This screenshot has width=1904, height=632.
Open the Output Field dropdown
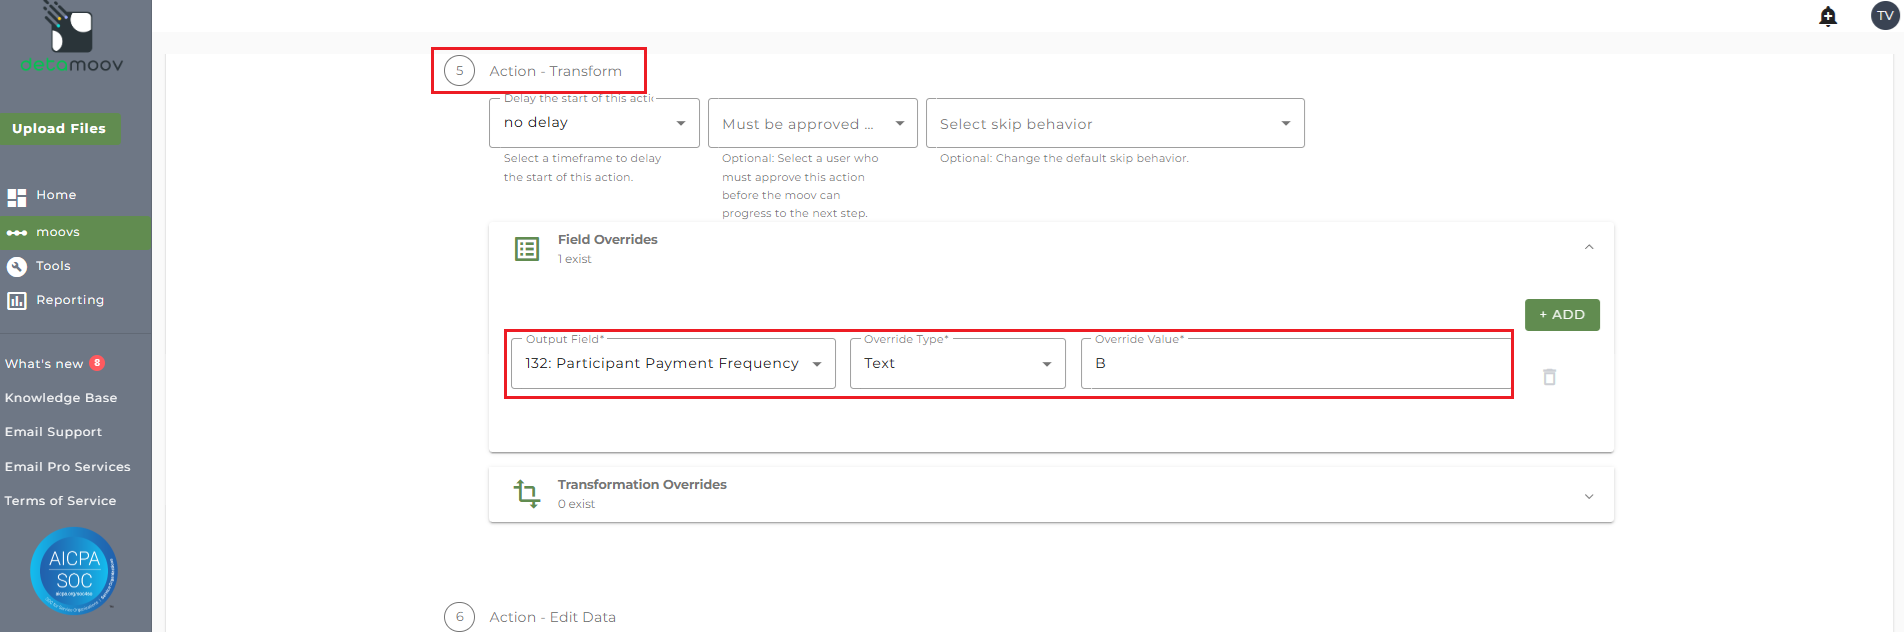[x=672, y=363]
